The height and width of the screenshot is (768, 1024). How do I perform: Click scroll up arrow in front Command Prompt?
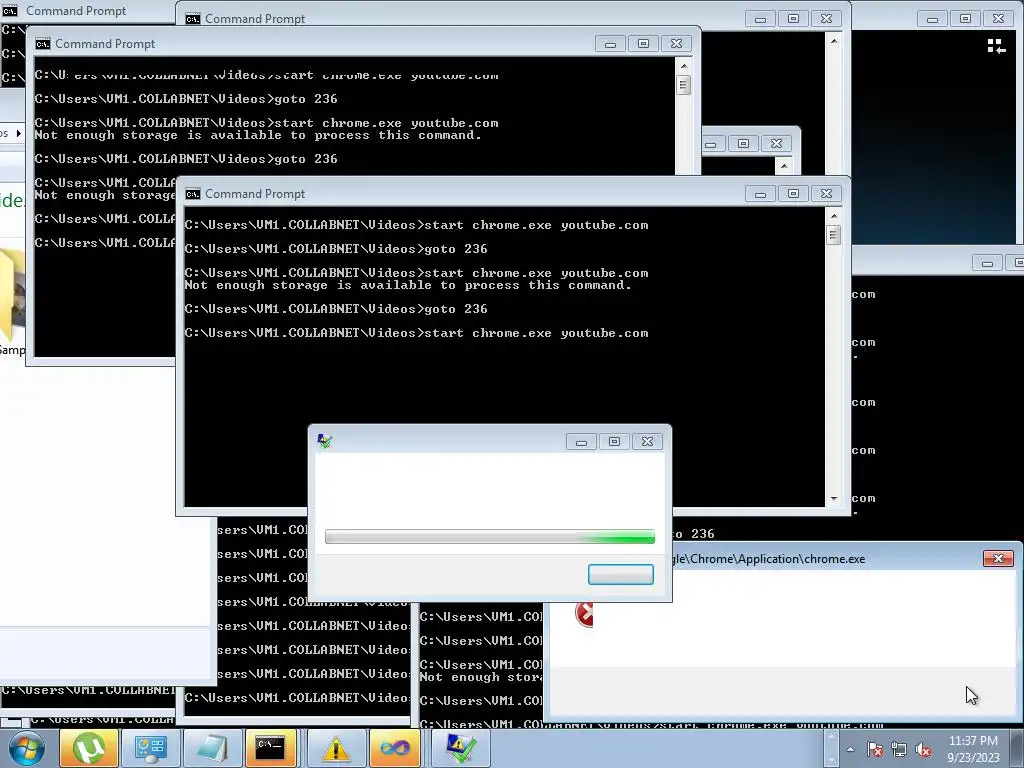(833, 216)
